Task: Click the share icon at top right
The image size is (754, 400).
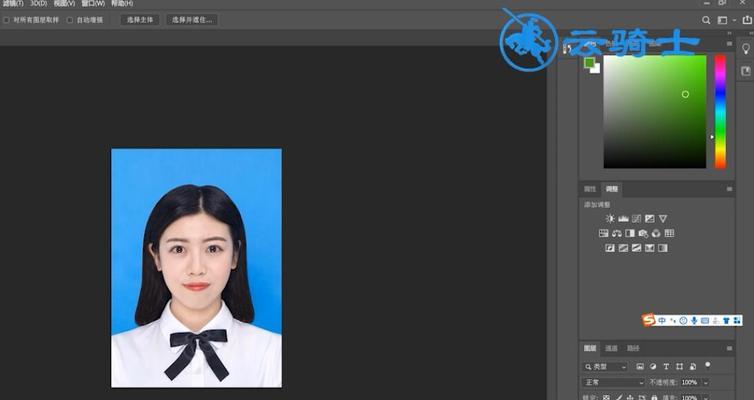Action: coord(747,20)
